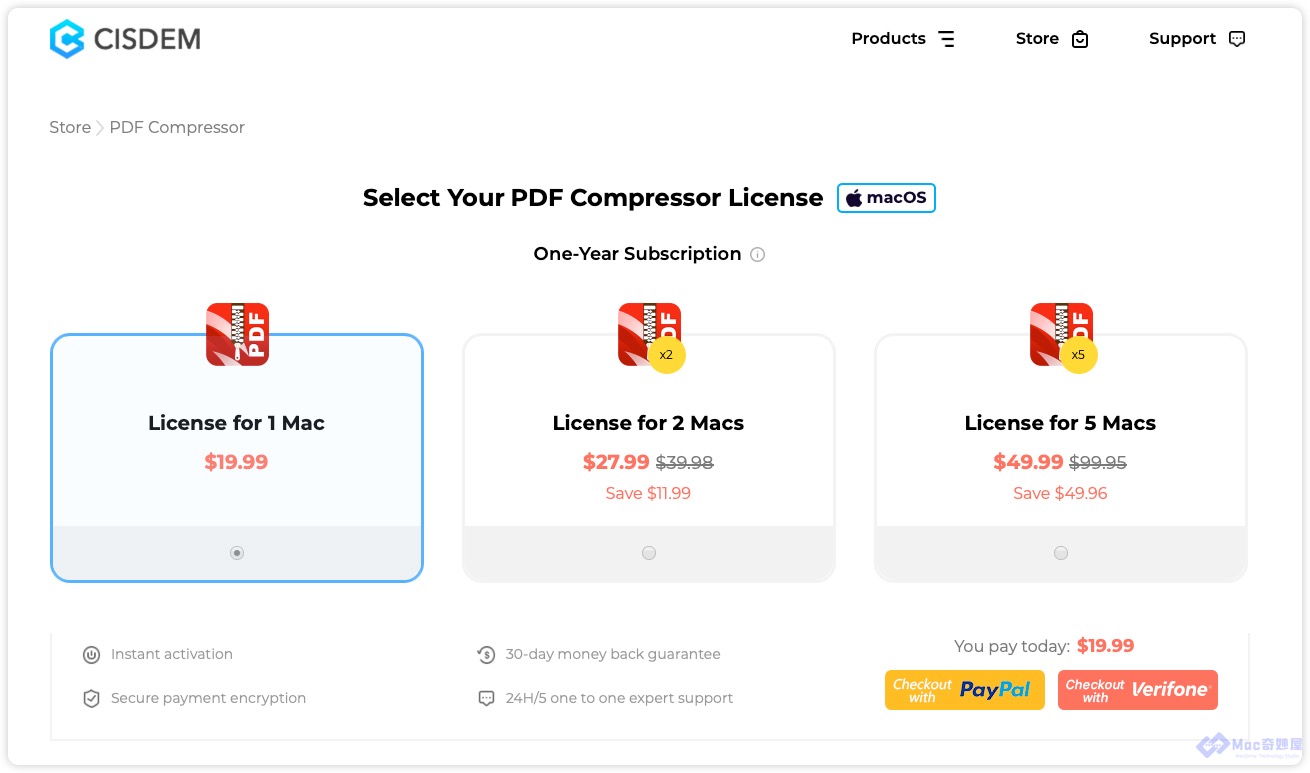This screenshot has width=1310, height=773.
Task: Click the PDF Compressor icon for 1 Mac
Action: (x=237, y=334)
